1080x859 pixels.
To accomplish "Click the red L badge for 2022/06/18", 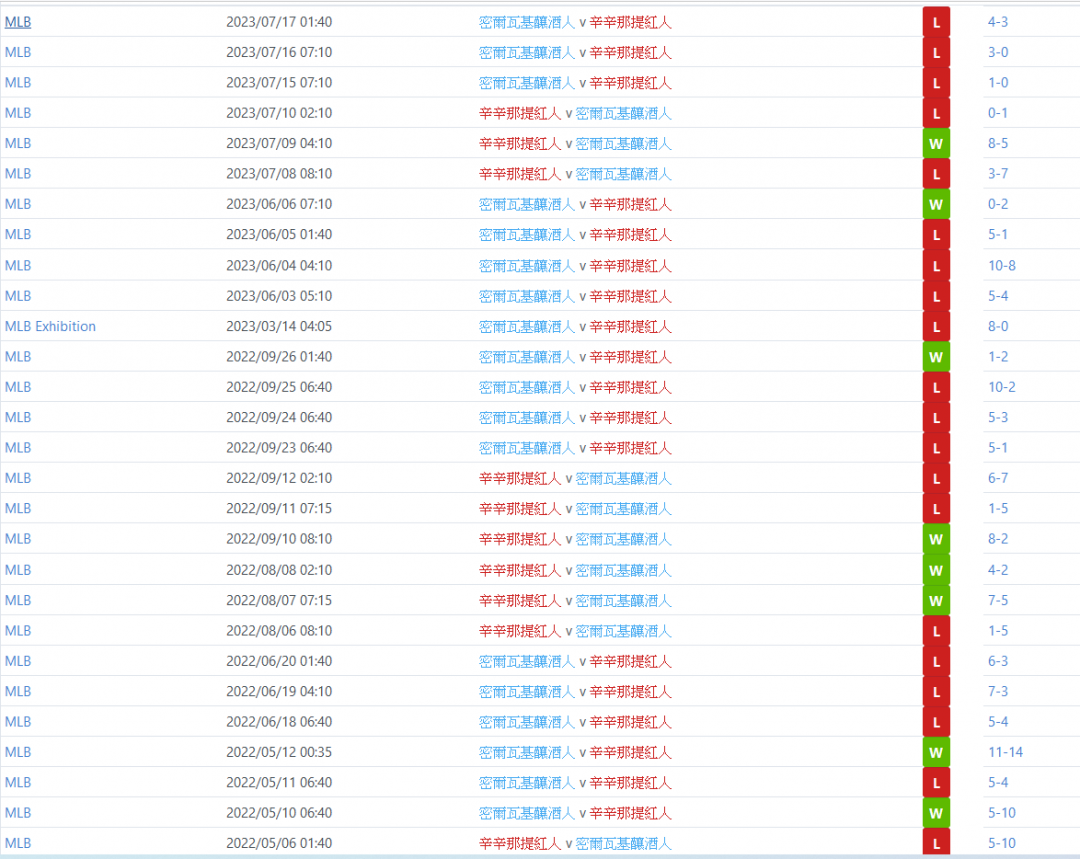I will click(936, 723).
